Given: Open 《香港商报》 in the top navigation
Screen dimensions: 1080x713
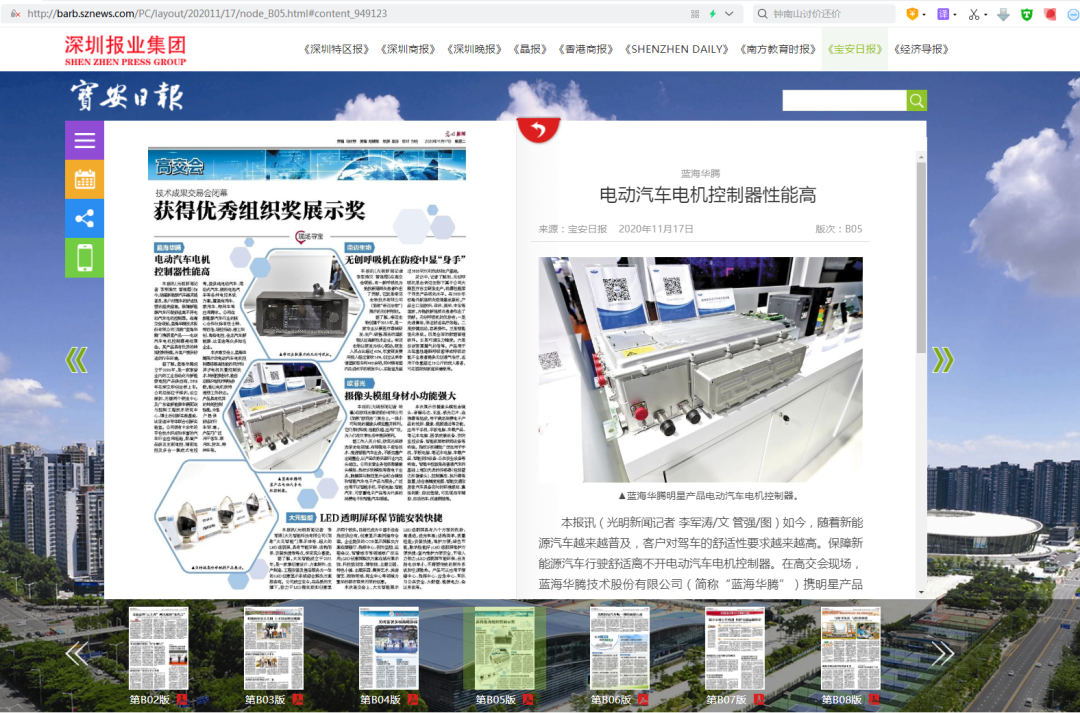Looking at the screenshot, I should (585, 50).
